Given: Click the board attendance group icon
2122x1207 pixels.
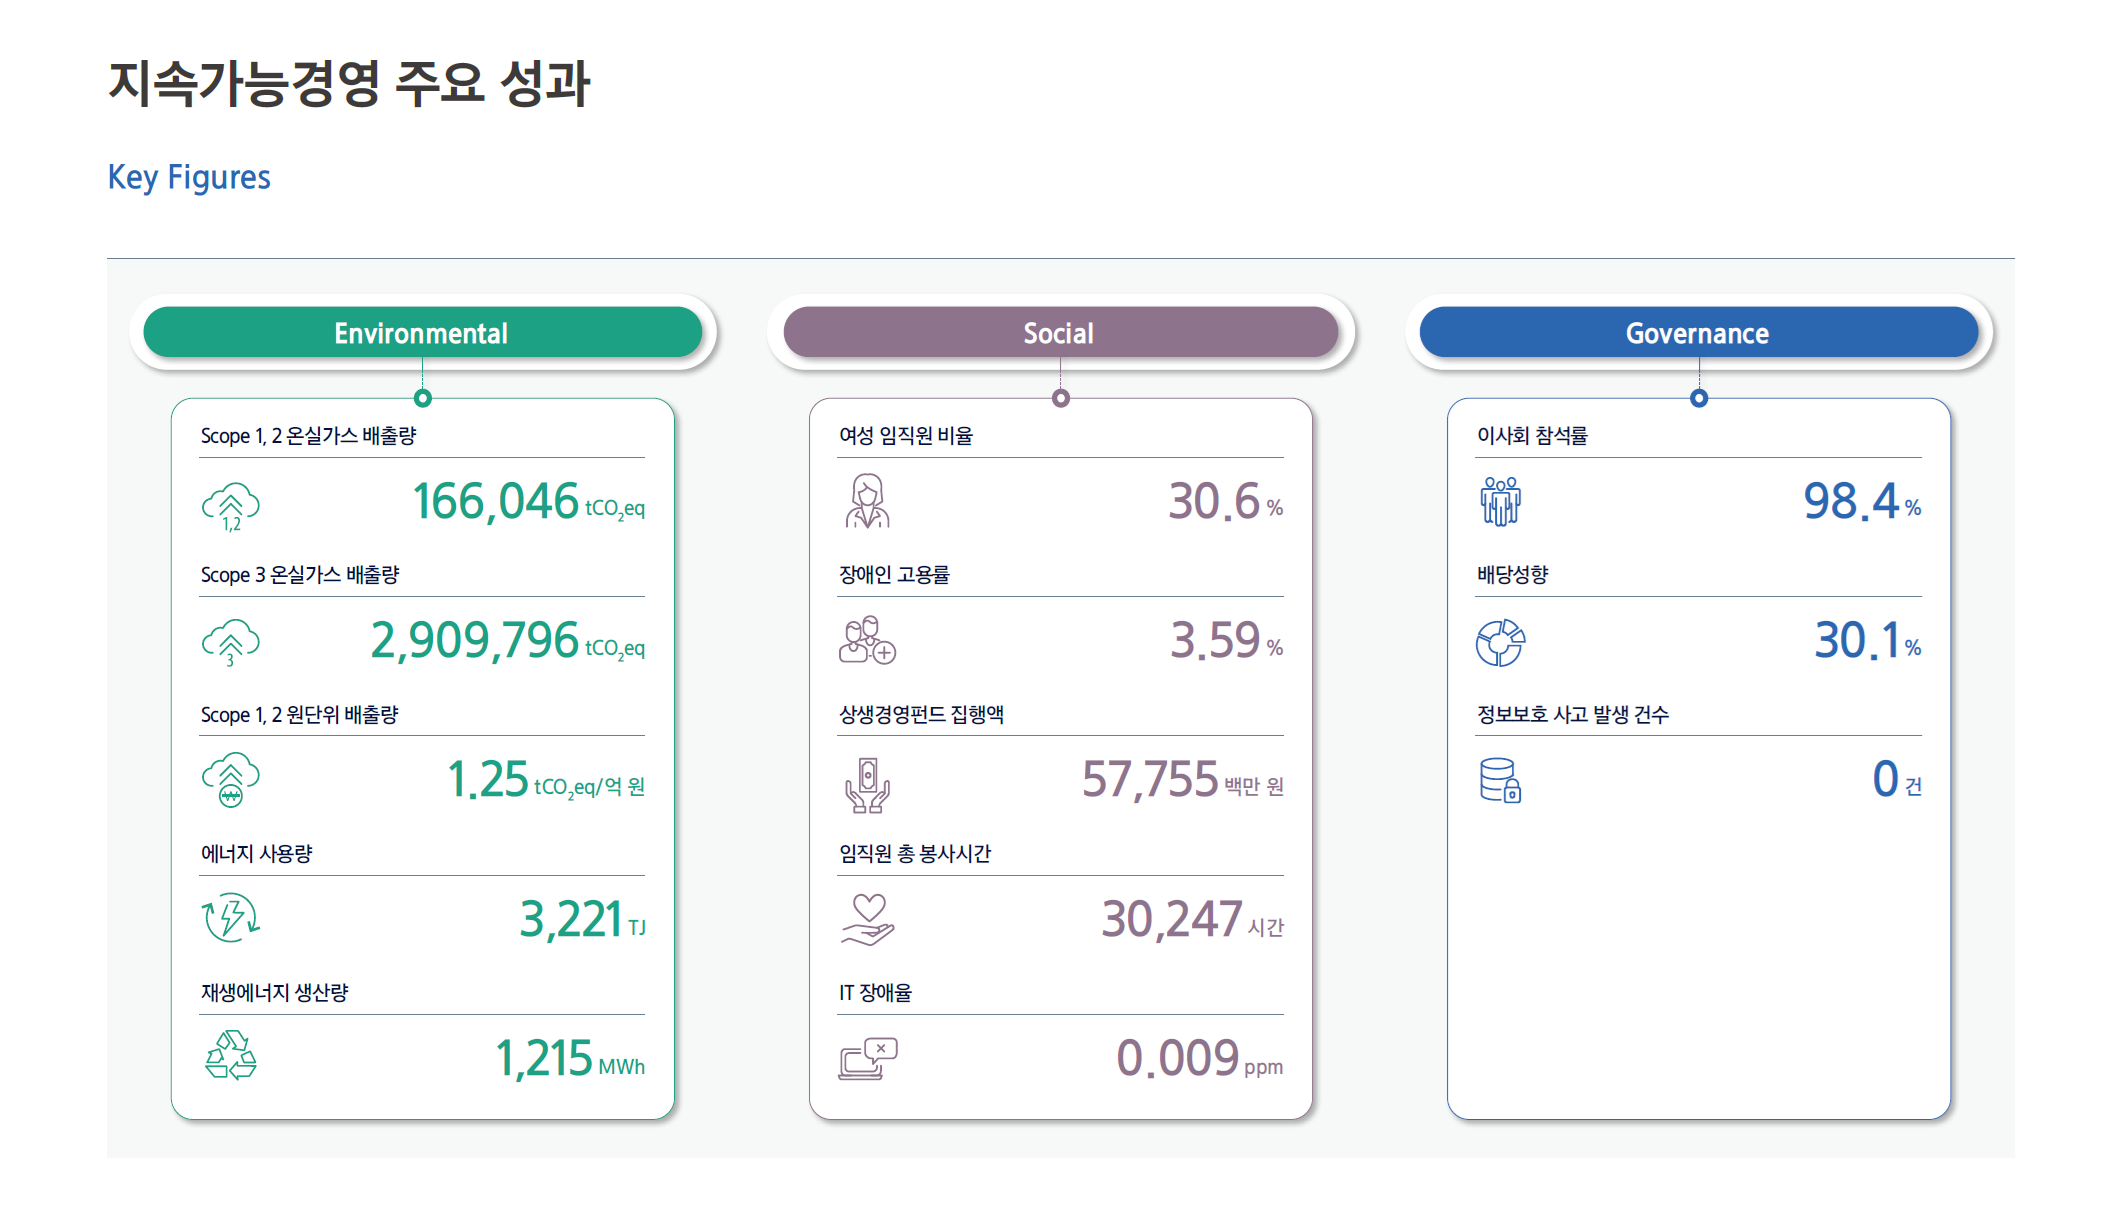Looking at the screenshot, I should [1500, 501].
